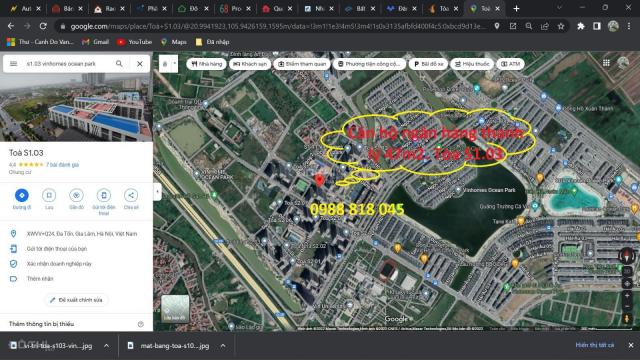Click the share page icon in address bar
This screenshot has height=360, width=640.
pyautogui.click(x=545, y=26)
